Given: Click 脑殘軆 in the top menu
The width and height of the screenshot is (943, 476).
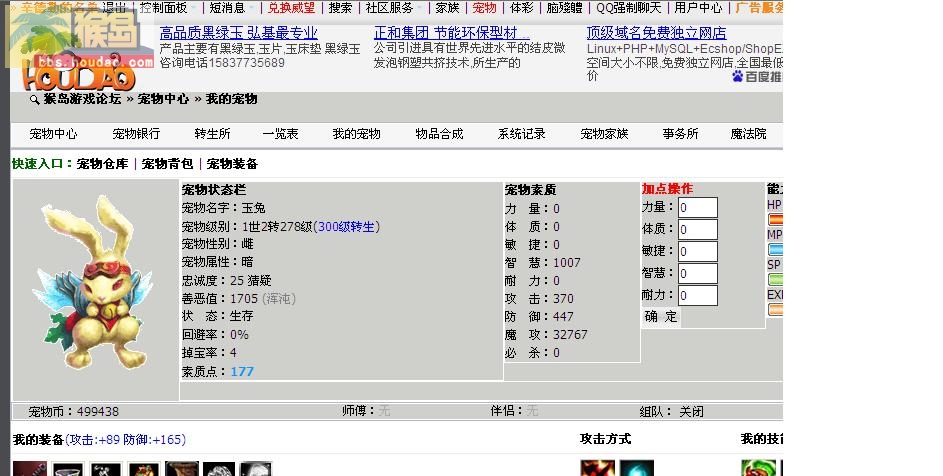Looking at the screenshot, I should pyautogui.click(x=565, y=8).
